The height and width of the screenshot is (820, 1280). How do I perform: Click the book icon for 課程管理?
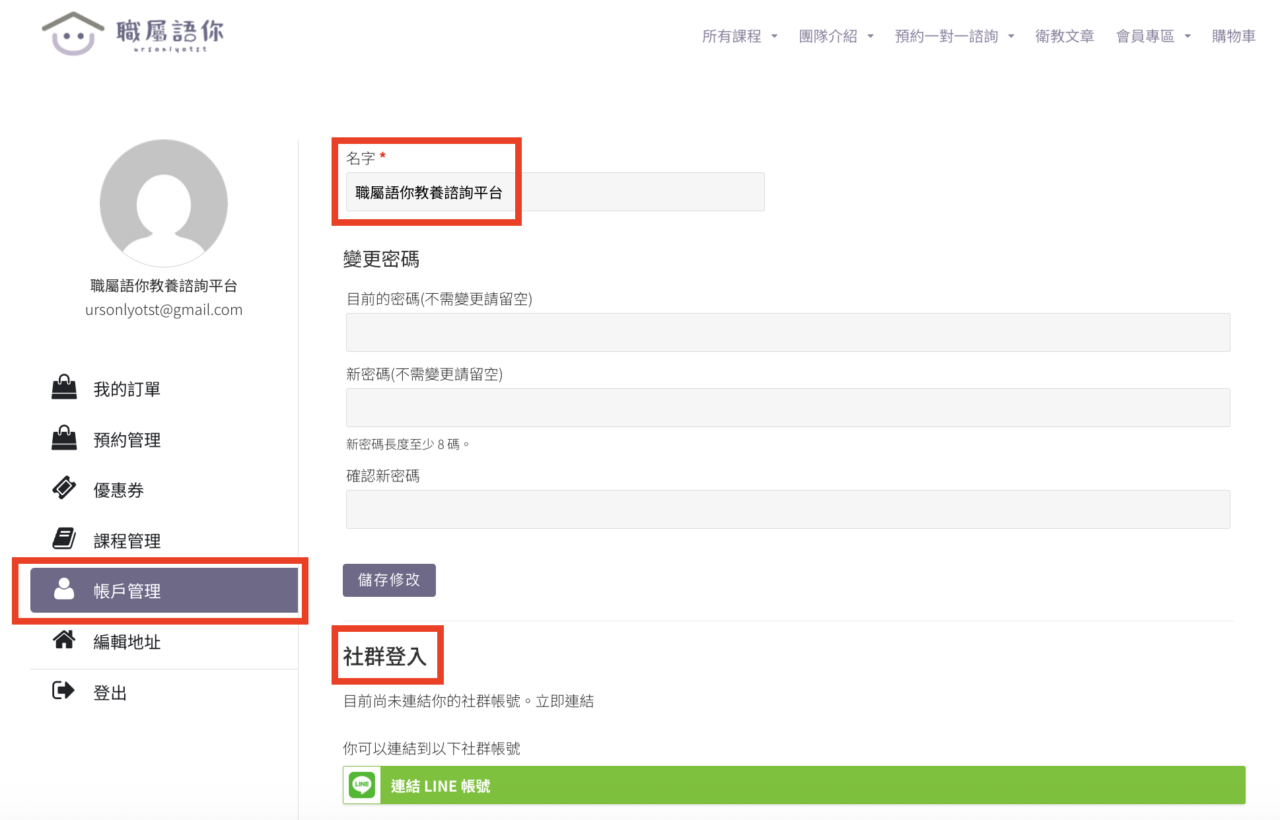click(64, 540)
